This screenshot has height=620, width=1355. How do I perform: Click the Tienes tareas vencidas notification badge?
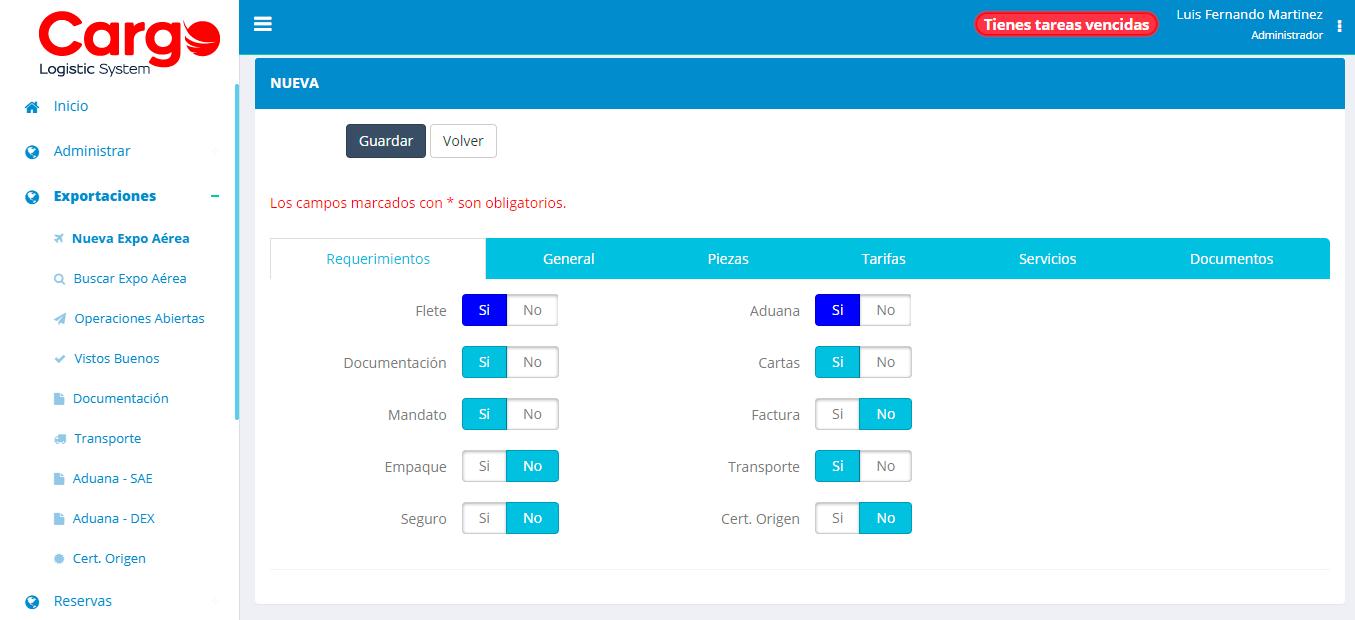point(1066,23)
